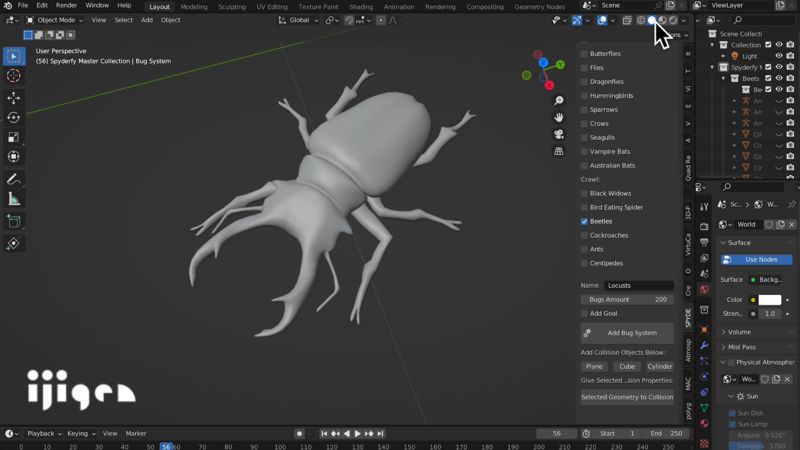800x450 pixels.
Task: Open the Material properties tab icon
Action: tap(704, 423)
